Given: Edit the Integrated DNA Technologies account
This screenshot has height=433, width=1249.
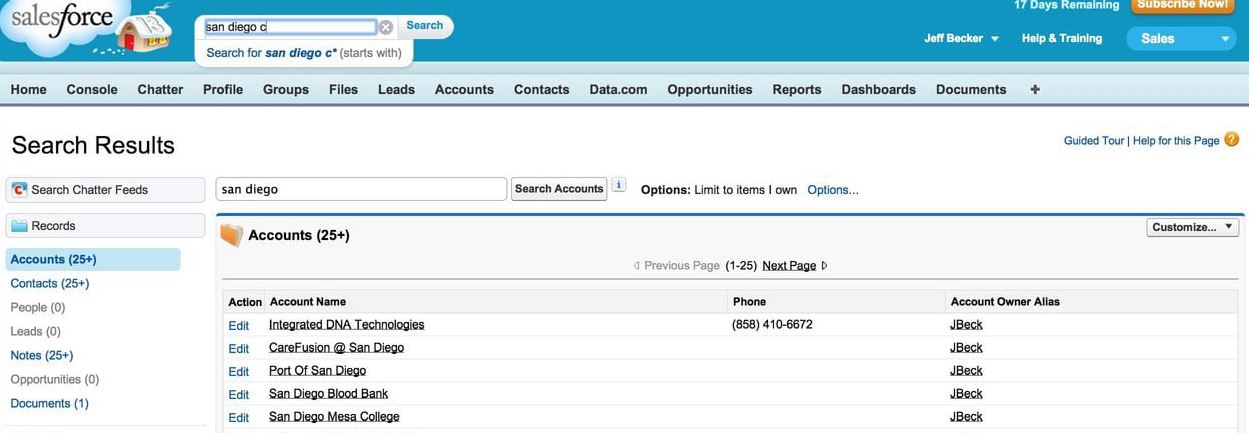Looking at the screenshot, I should [238, 325].
